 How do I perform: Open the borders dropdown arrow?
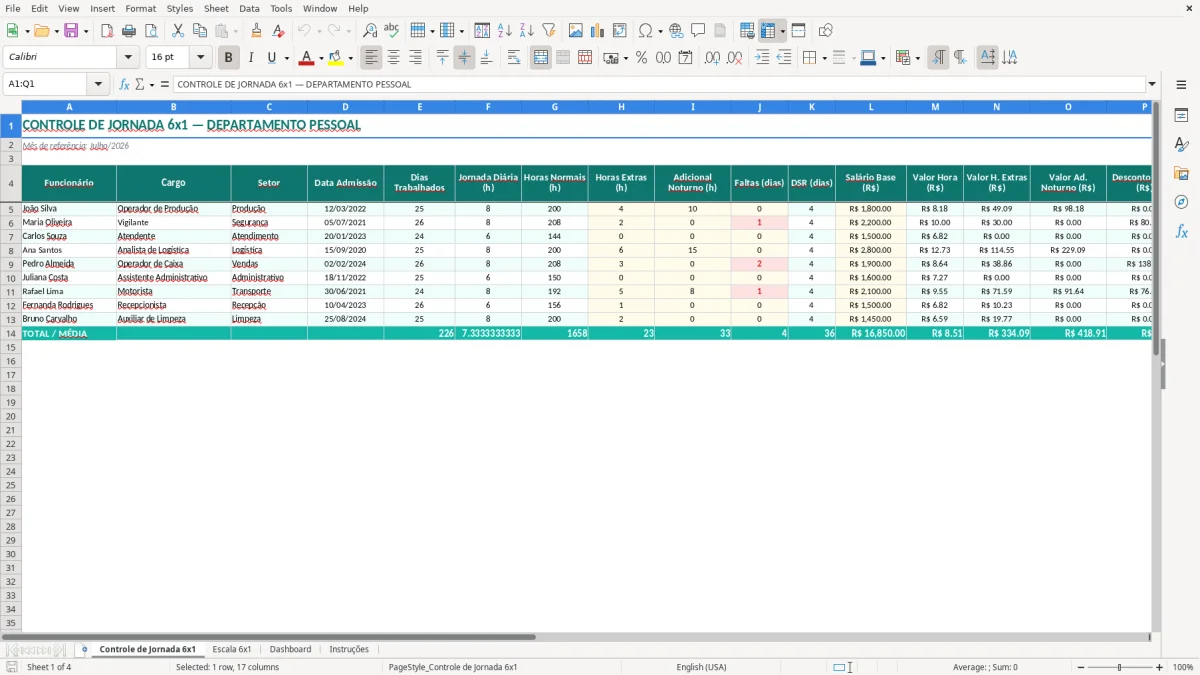pos(824,58)
